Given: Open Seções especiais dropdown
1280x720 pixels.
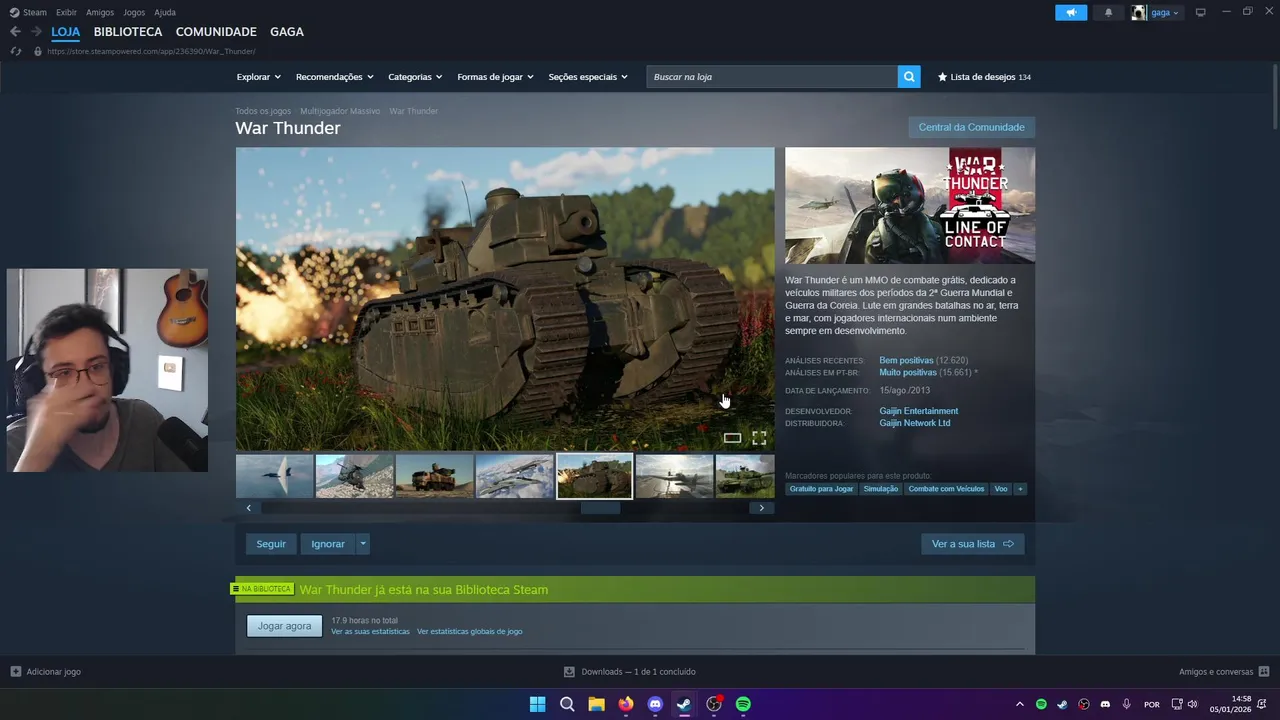Looking at the screenshot, I should click(588, 77).
